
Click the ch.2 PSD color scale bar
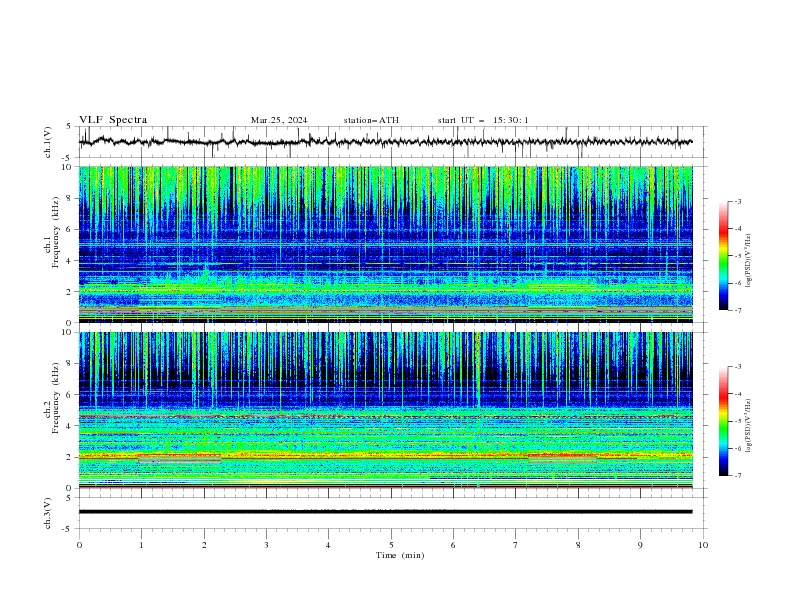(723, 421)
